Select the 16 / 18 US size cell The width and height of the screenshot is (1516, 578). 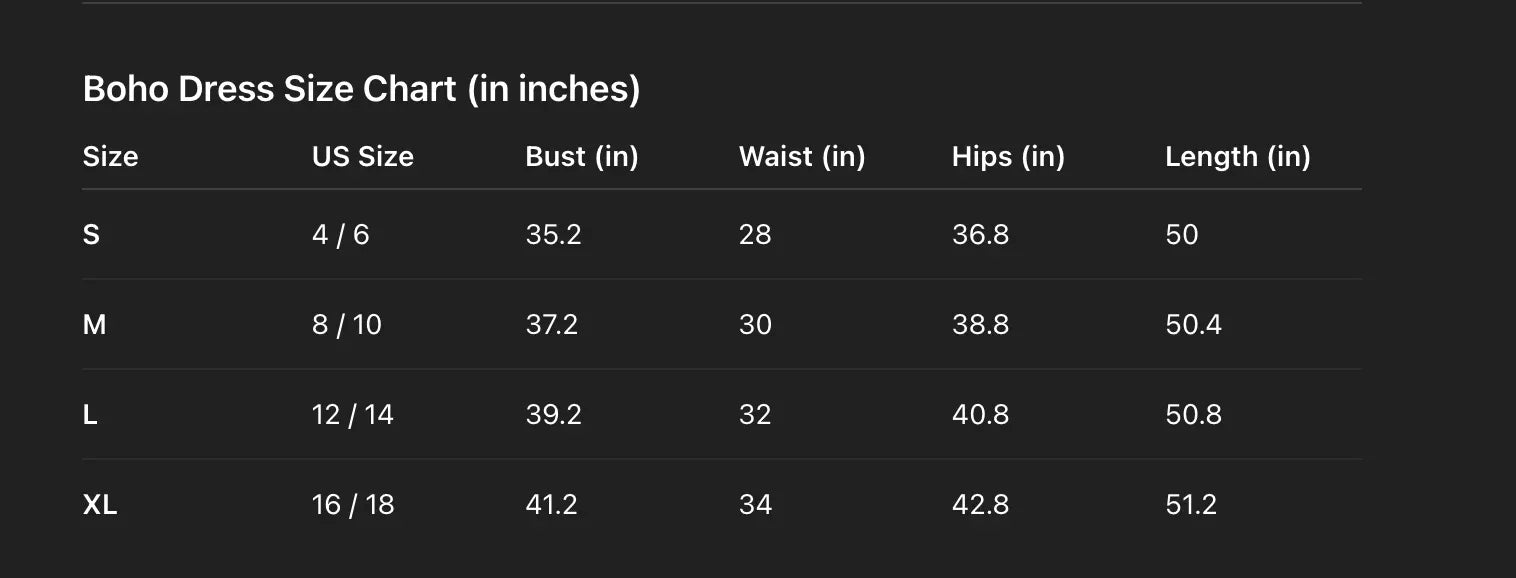tap(352, 504)
